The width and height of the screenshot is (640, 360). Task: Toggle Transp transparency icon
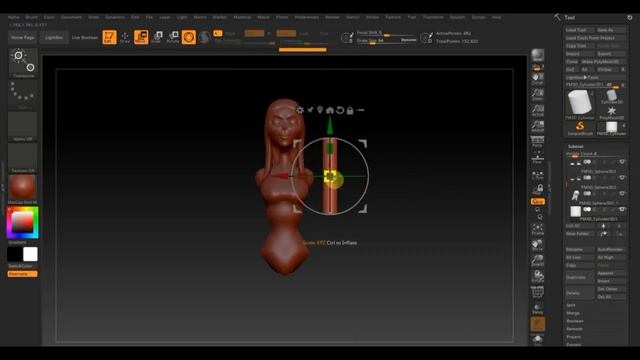pyautogui.click(x=538, y=308)
